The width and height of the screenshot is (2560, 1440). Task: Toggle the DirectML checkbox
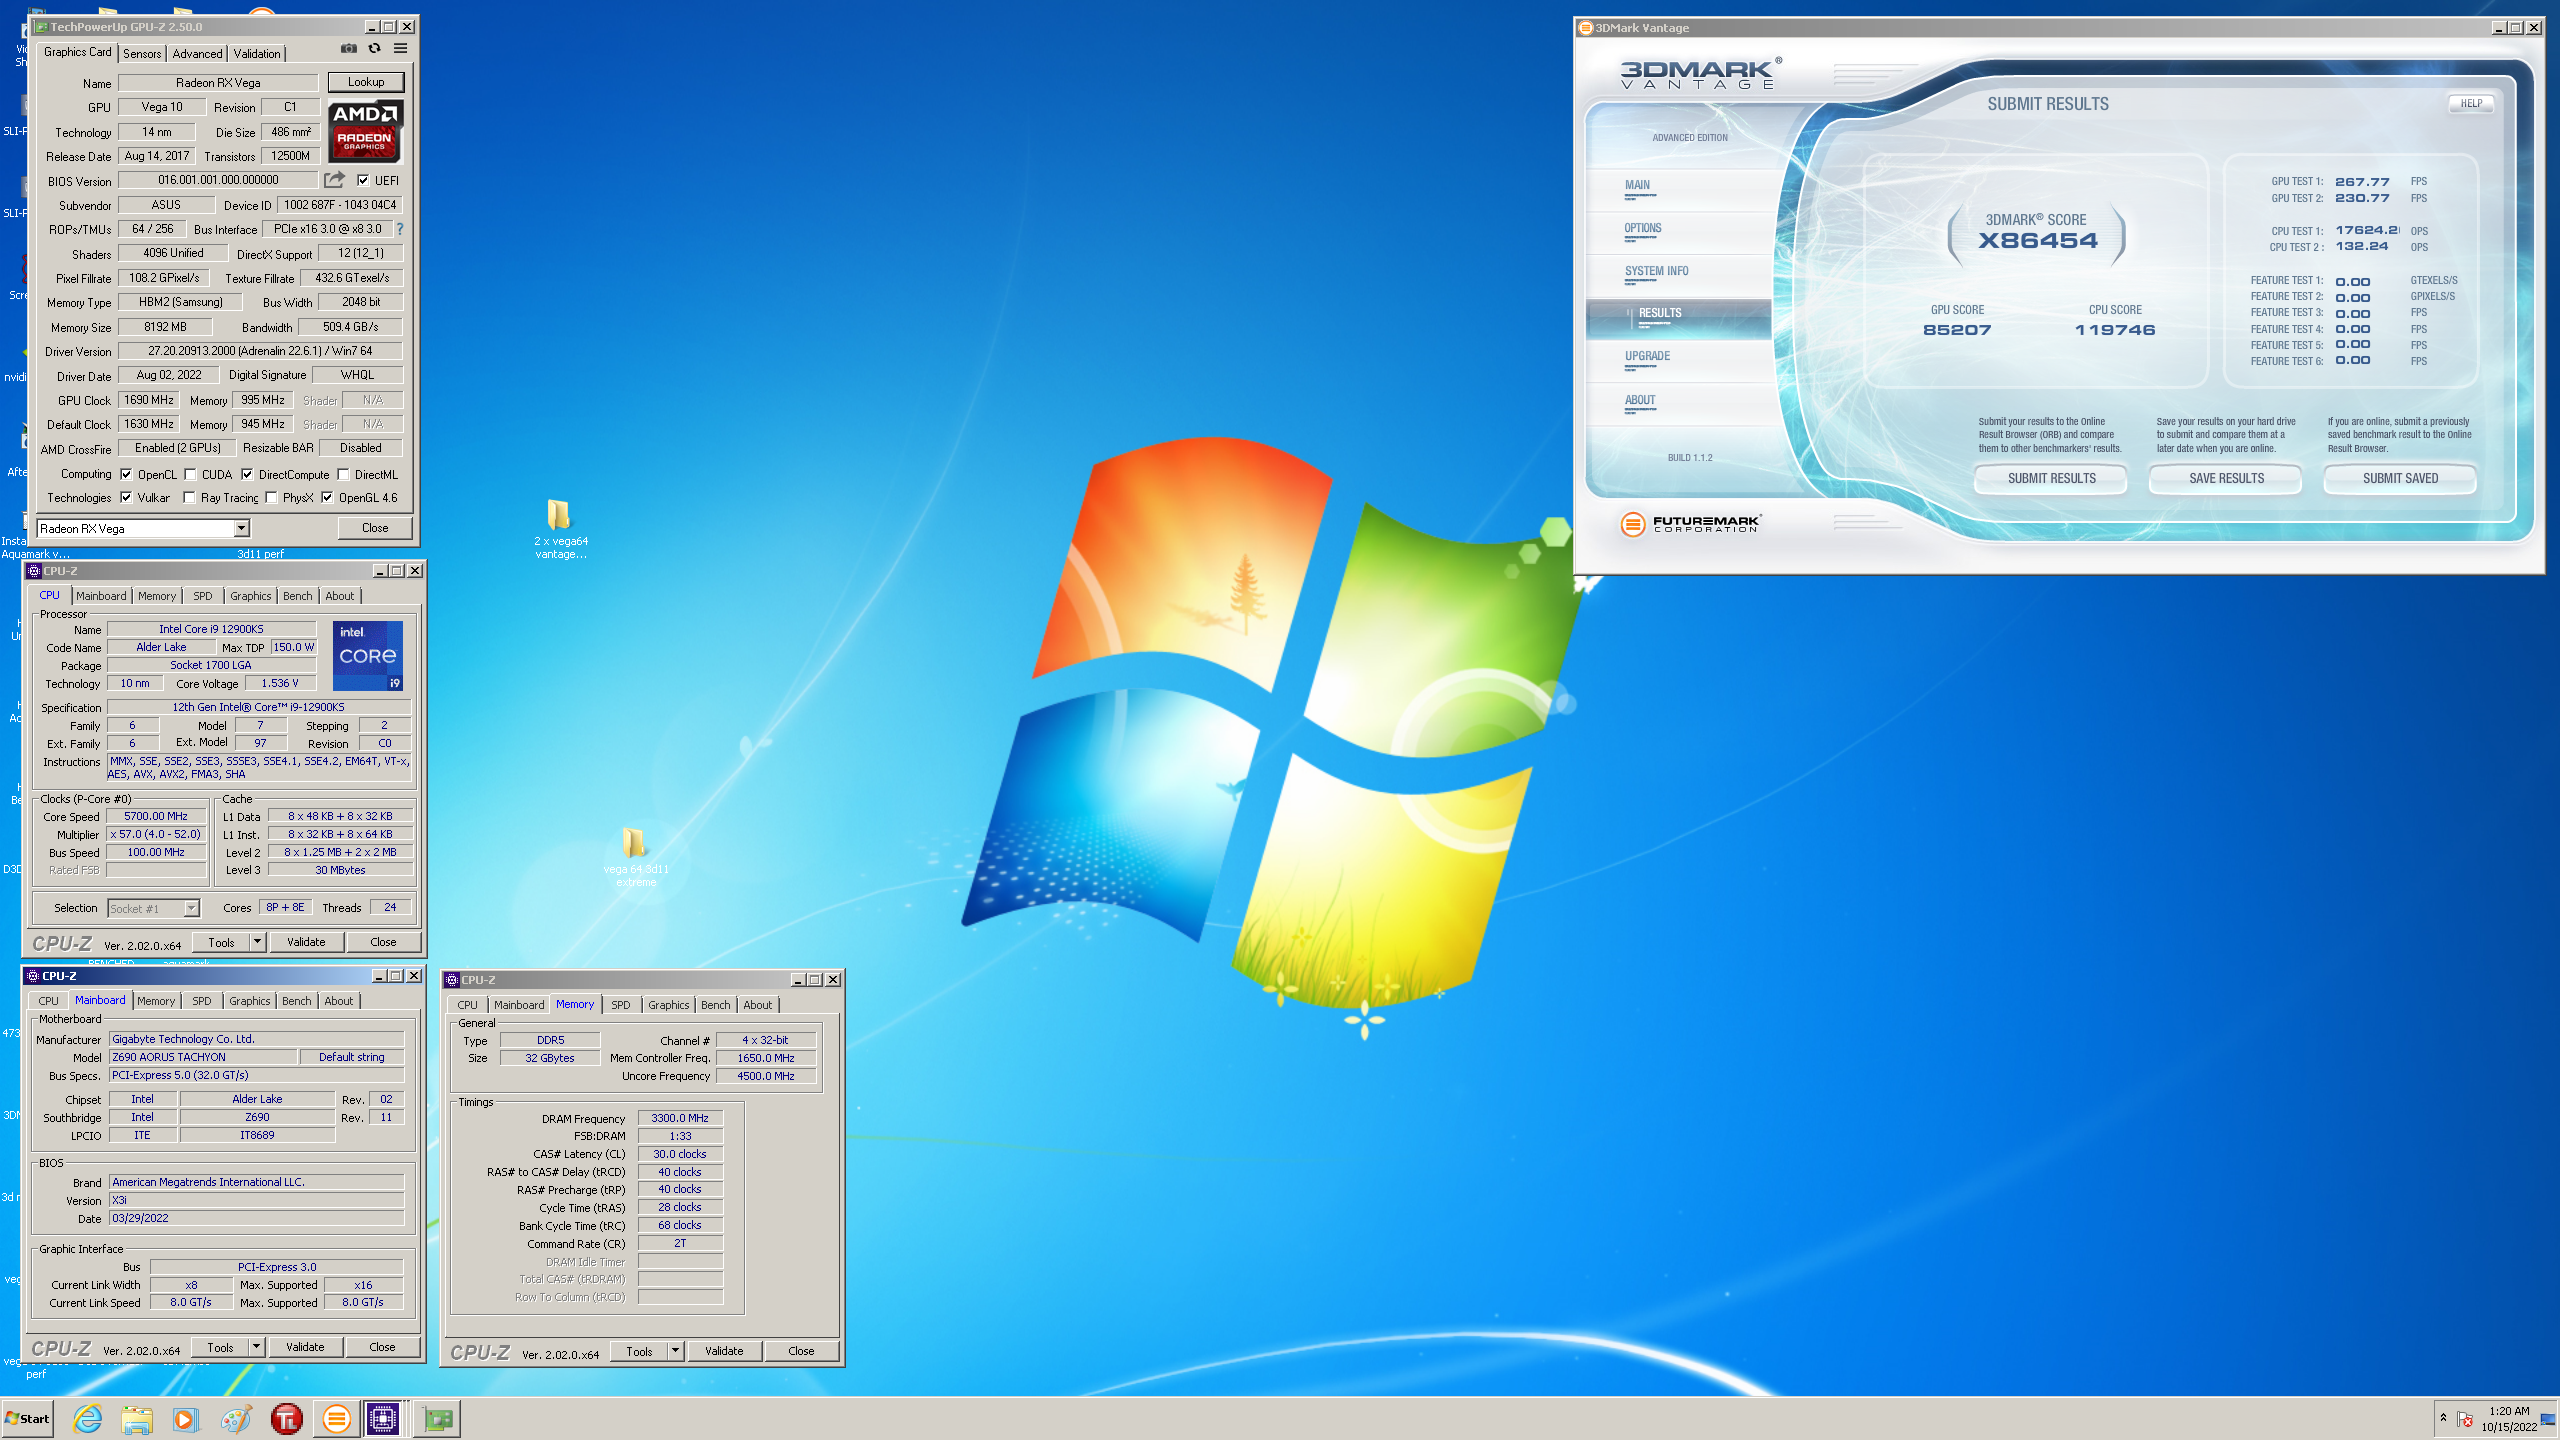[x=343, y=475]
